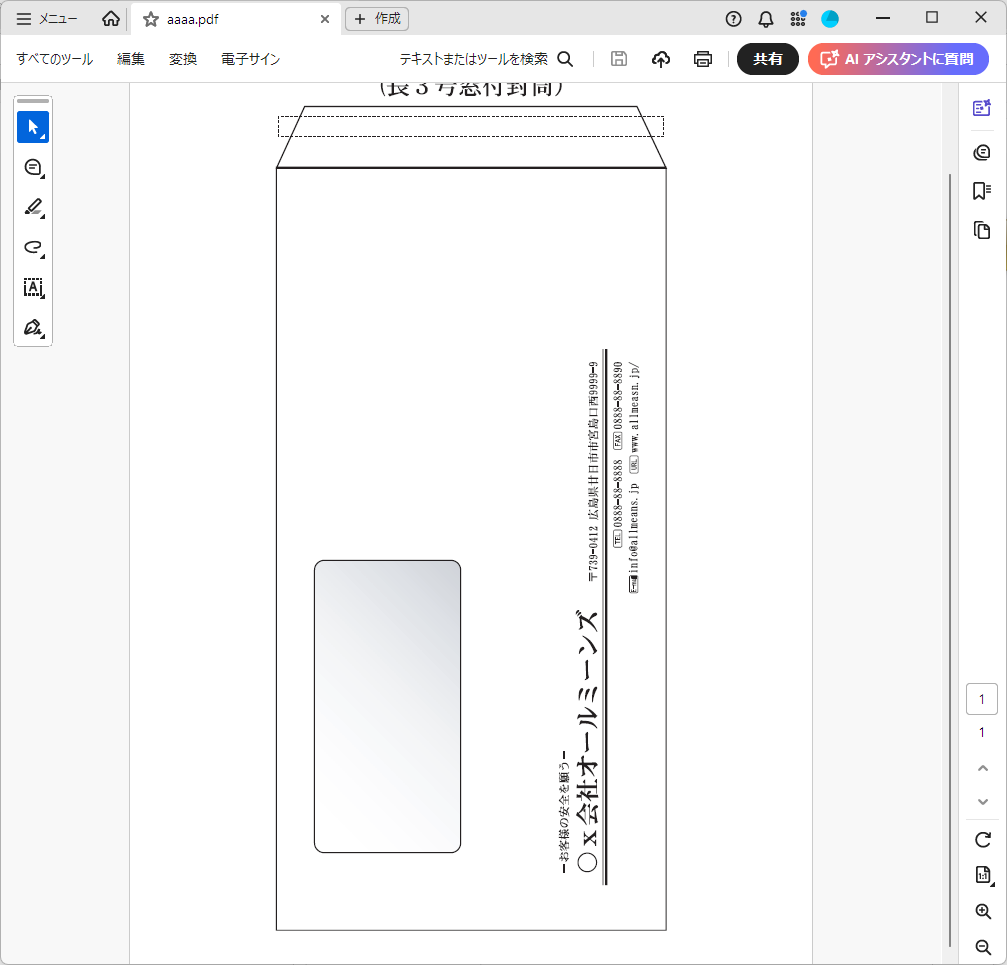Screen dimensions: 1007x965
Task: Select the Add text boxed-A tool
Action: point(33,288)
